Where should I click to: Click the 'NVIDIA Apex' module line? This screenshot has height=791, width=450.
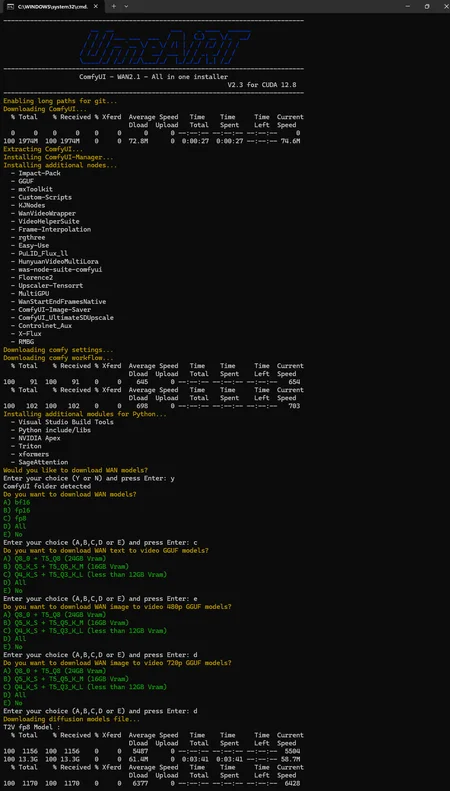tap(39, 438)
